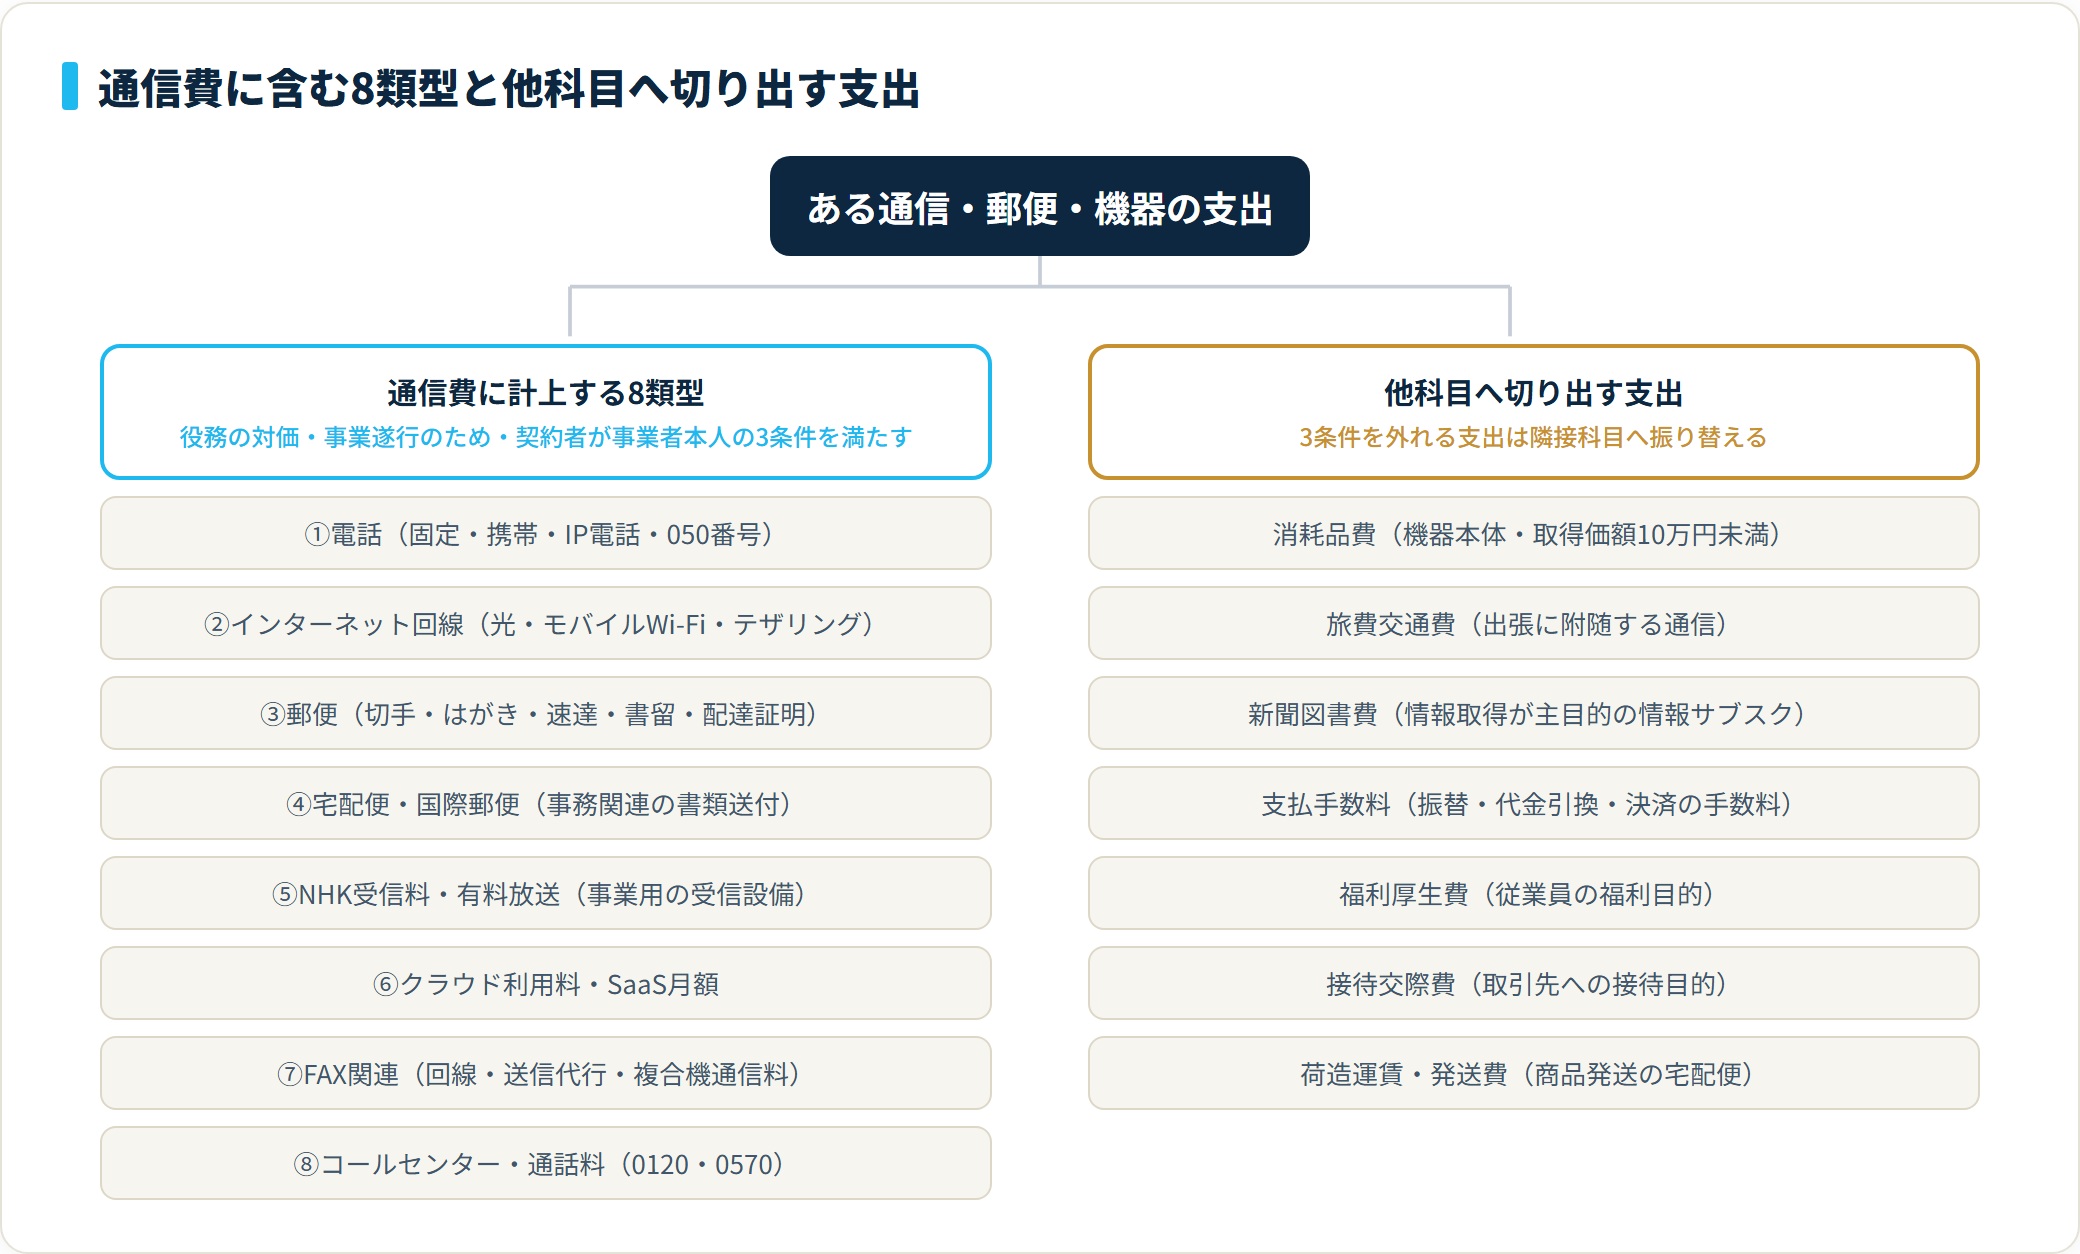Image resolution: width=2080 pixels, height=1254 pixels.
Task: Select item ⑧コールセンター・通話料
Action: [x=546, y=1163]
